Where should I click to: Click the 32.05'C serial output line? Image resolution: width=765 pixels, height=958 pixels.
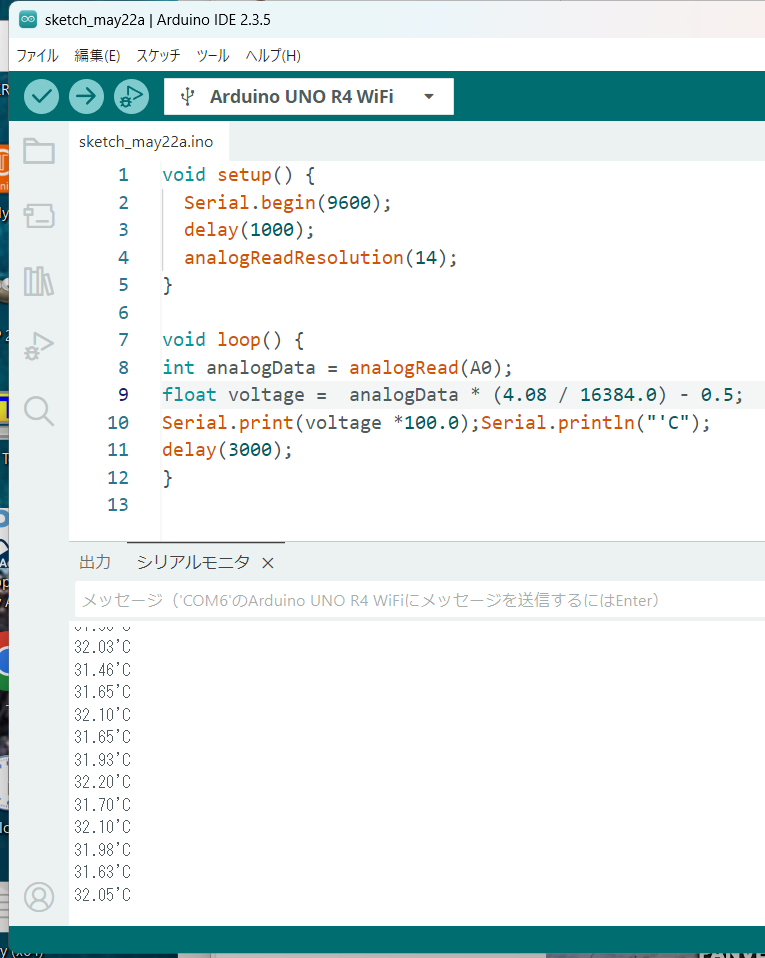tap(102, 895)
